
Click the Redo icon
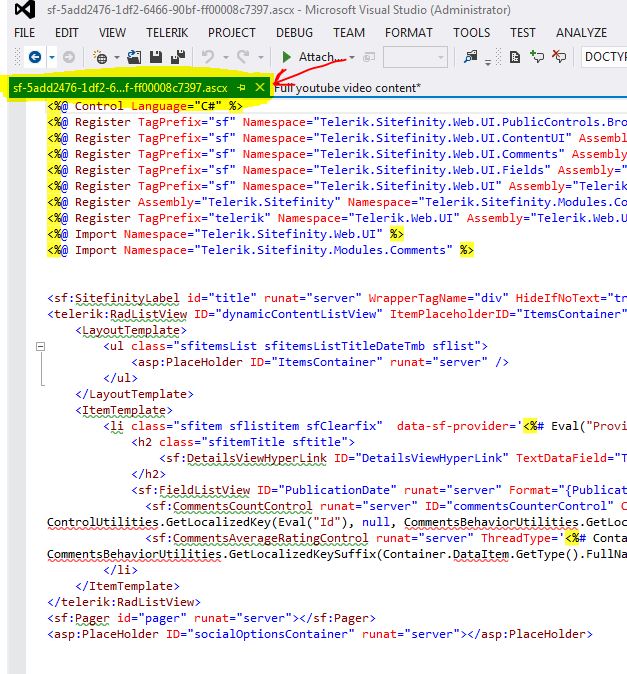coord(243,57)
